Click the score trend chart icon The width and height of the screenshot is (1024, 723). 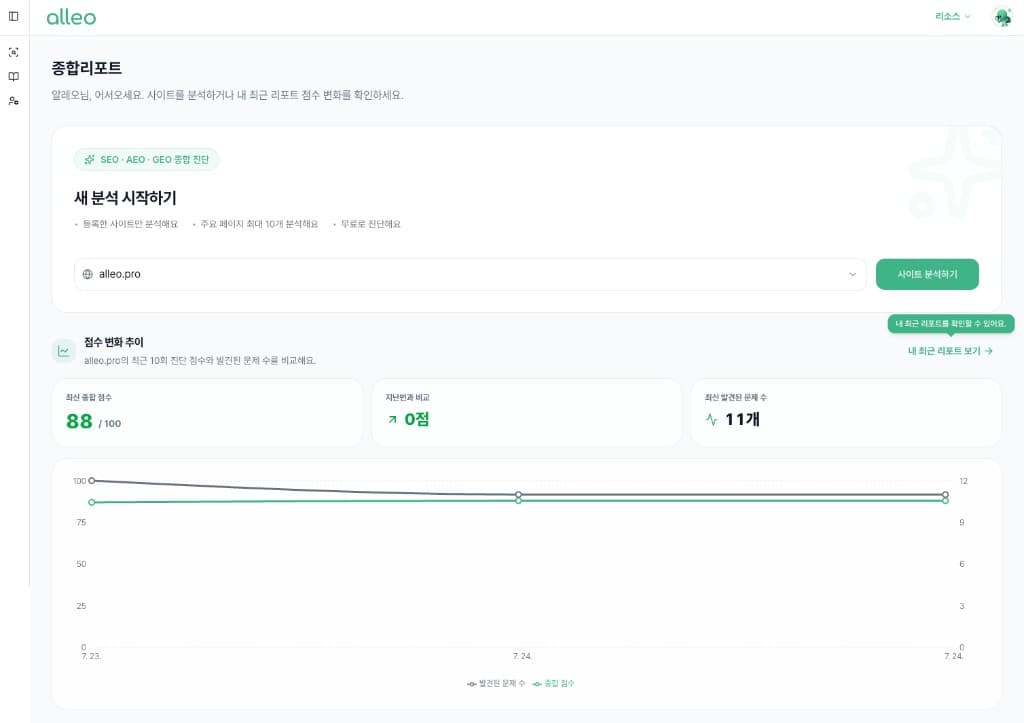63,351
